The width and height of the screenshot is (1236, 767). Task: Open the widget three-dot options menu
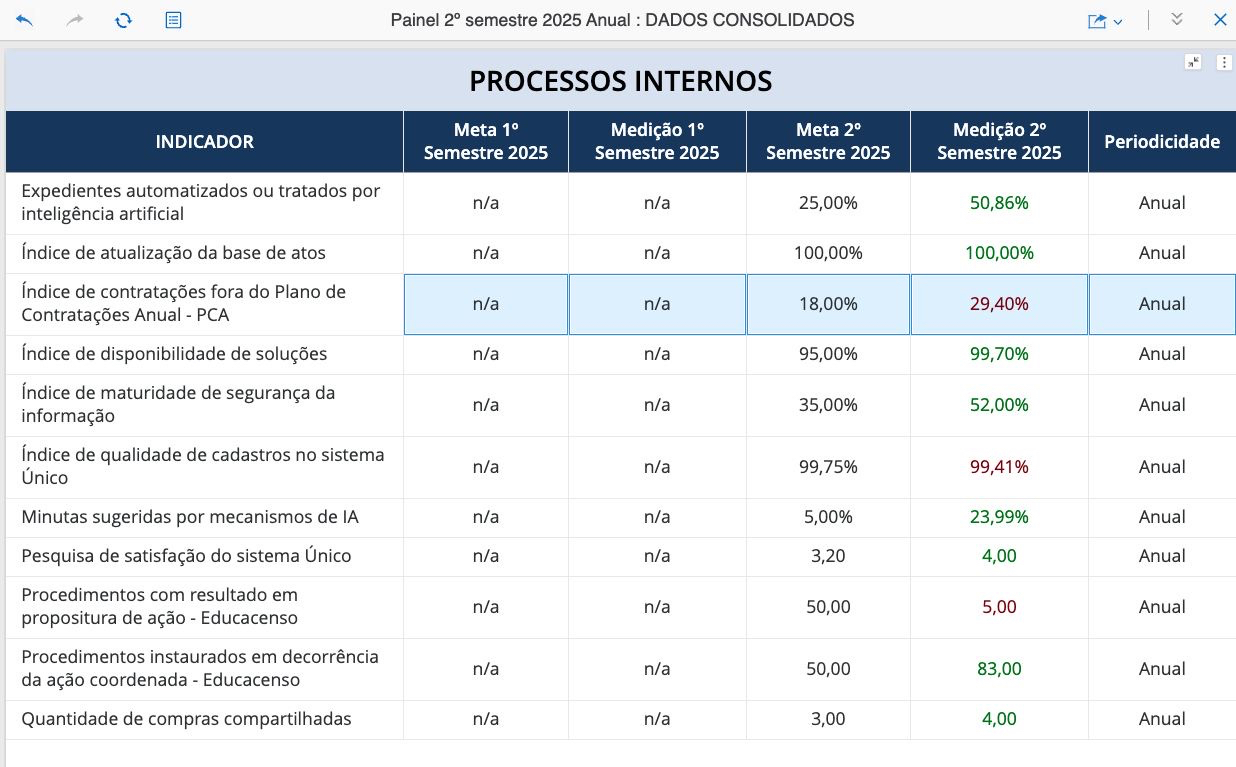tap(1224, 62)
